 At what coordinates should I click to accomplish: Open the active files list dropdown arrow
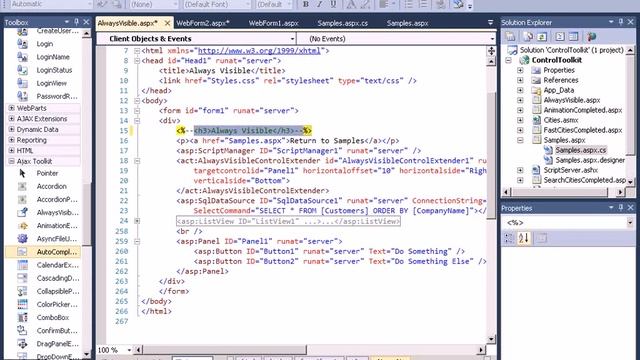point(490,23)
